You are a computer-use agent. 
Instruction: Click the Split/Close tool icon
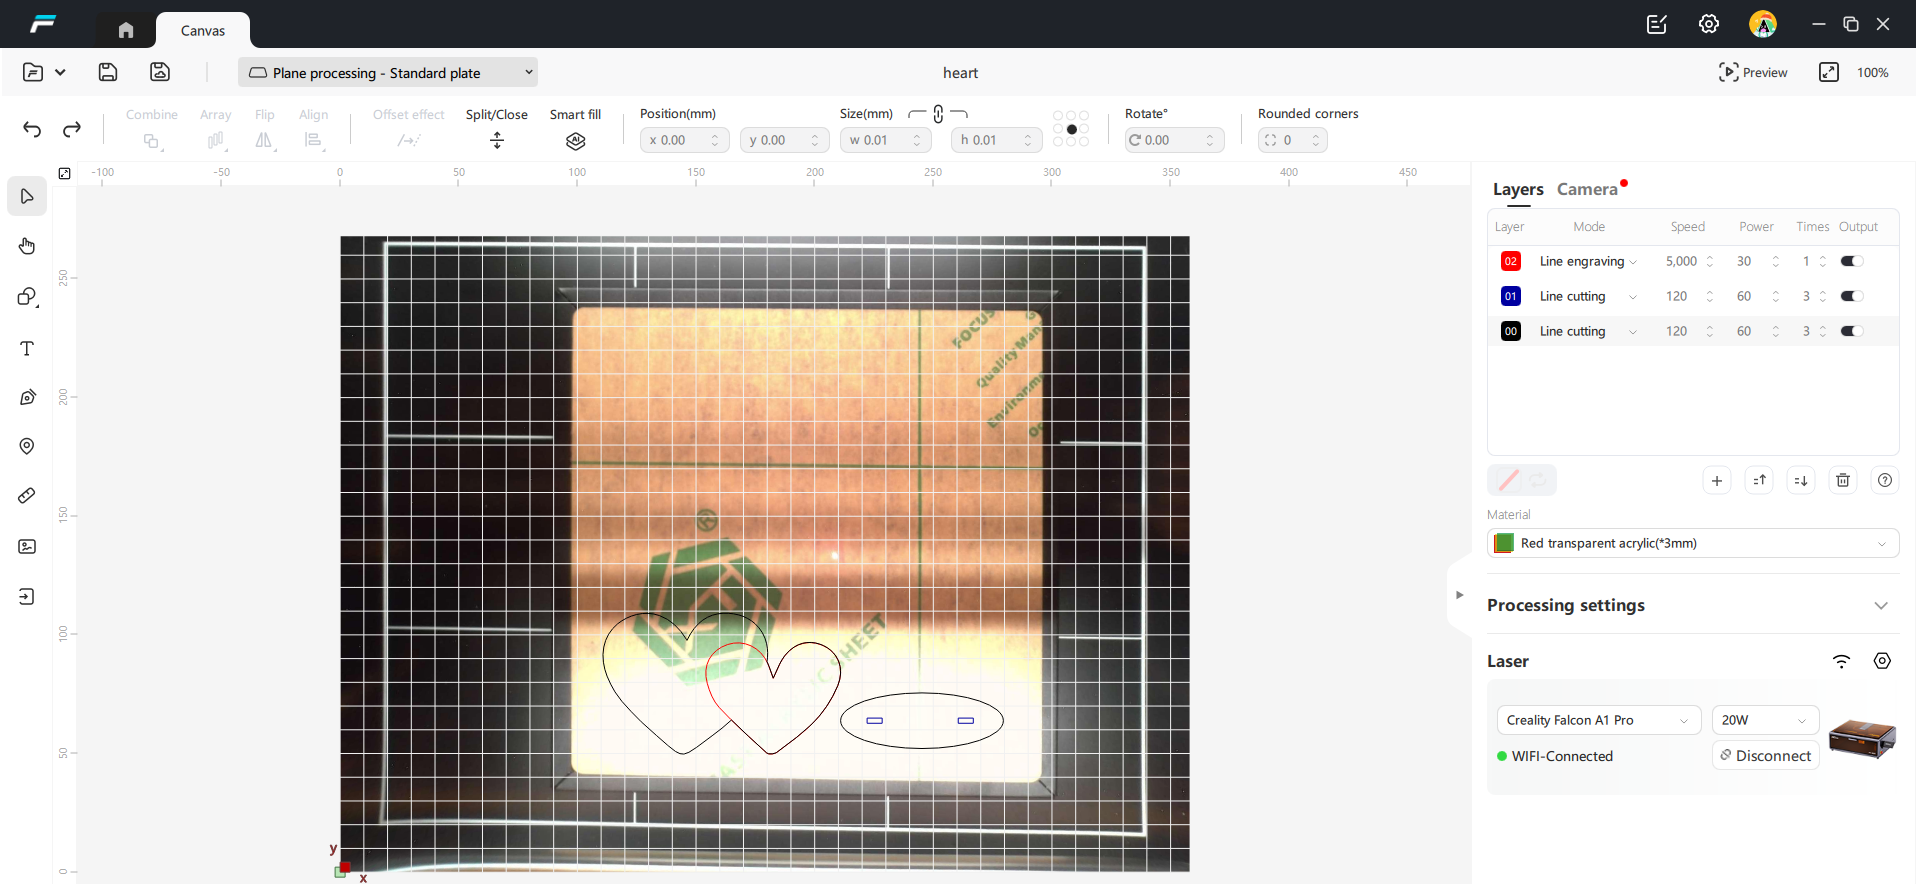pyautogui.click(x=497, y=141)
